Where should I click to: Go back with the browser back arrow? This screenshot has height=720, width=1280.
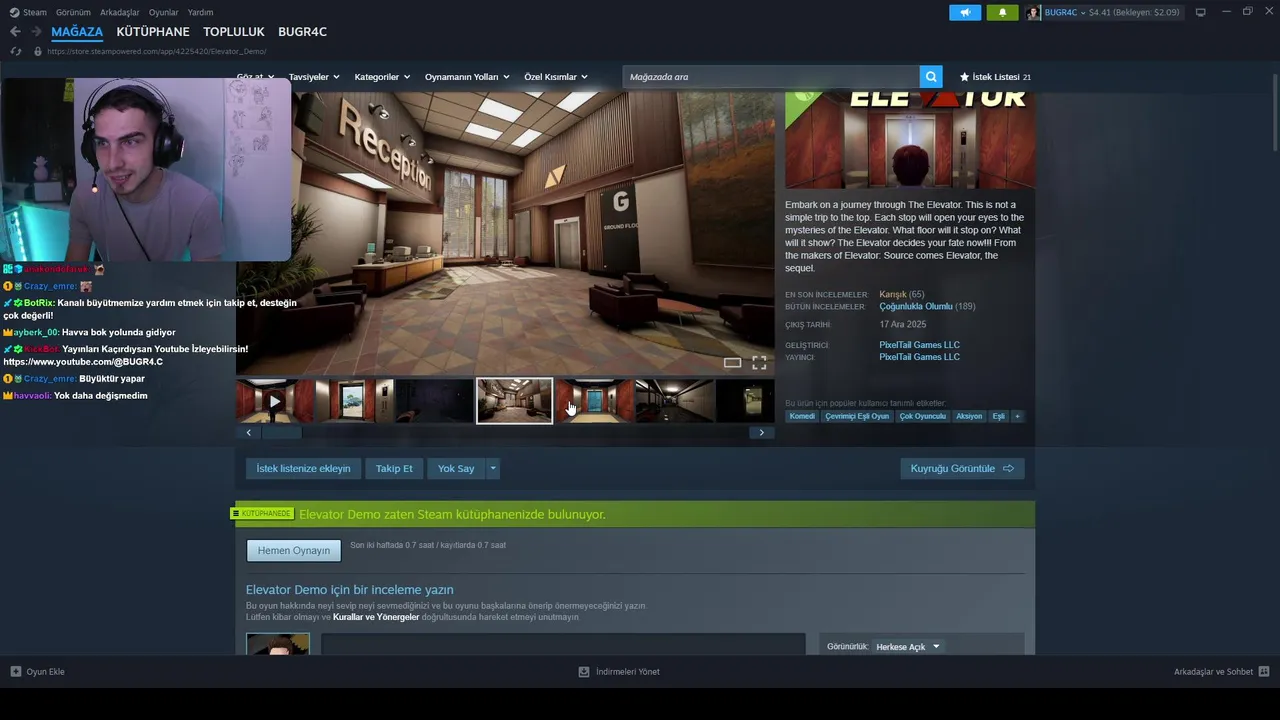point(15,32)
